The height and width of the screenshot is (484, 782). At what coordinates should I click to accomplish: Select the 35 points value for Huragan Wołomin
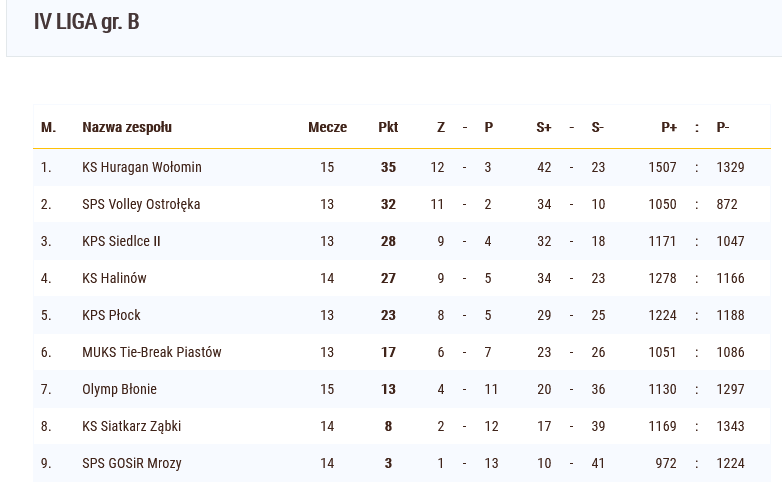click(388, 167)
